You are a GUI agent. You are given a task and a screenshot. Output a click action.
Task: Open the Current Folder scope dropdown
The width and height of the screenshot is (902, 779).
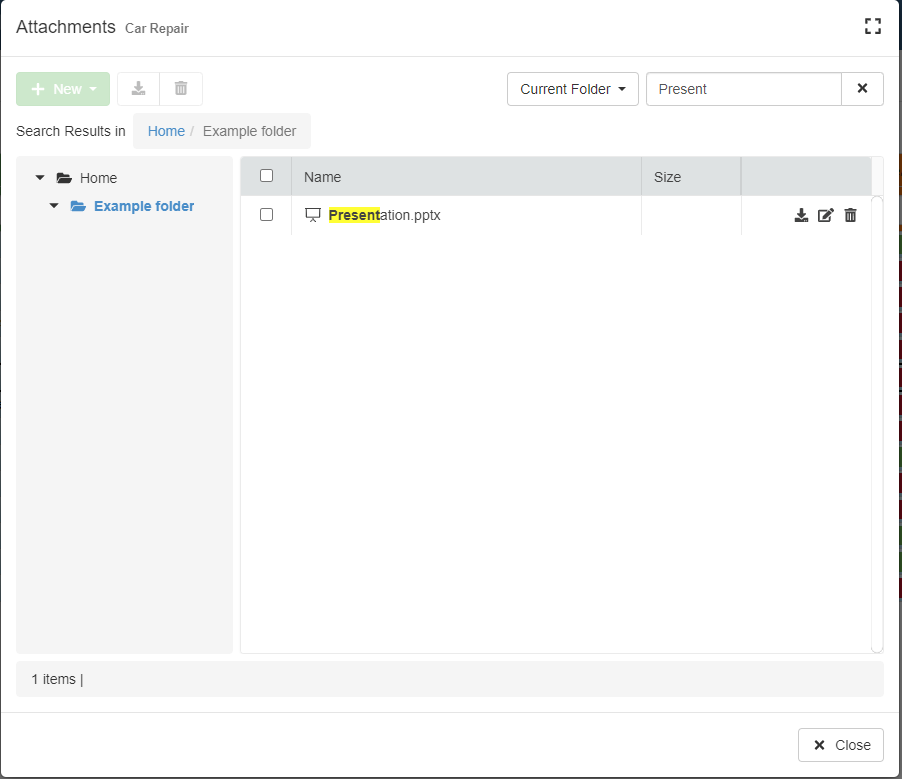(x=572, y=89)
